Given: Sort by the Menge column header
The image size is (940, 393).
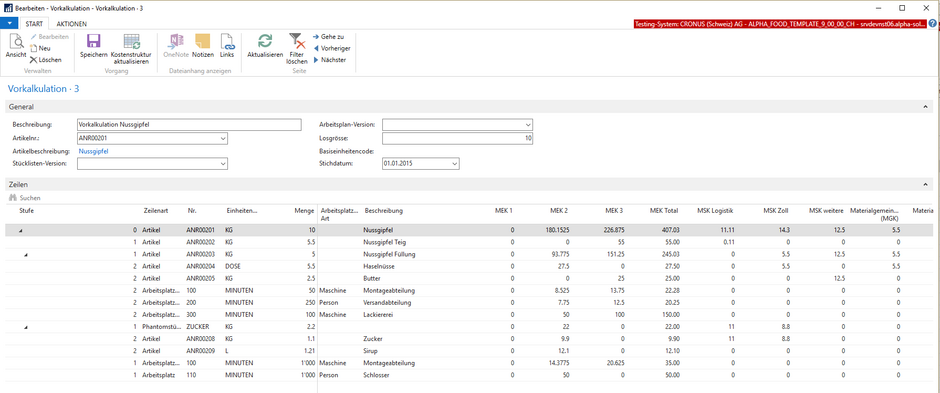Looking at the screenshot, I should tap(305, 211).
